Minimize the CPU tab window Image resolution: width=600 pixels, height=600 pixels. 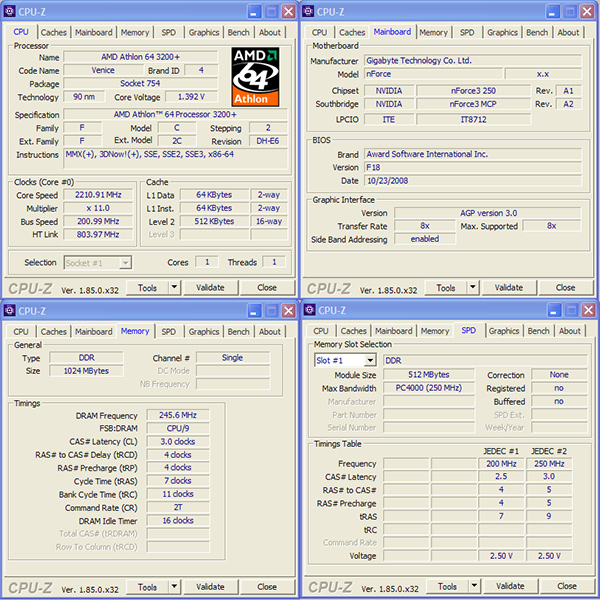point(254,11)
